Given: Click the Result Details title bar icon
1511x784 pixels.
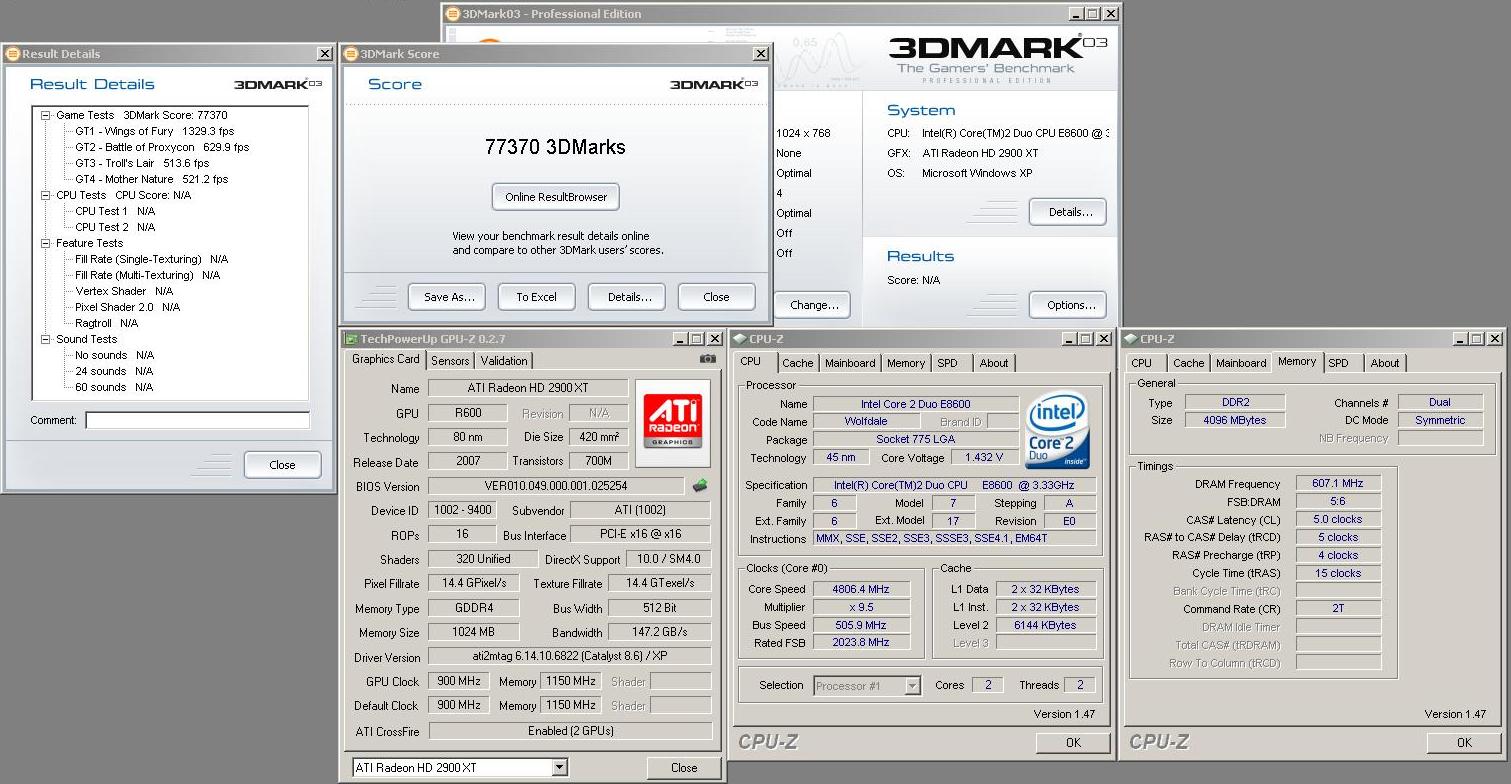Looking at the screenshot, I should (x=12, y=54).
